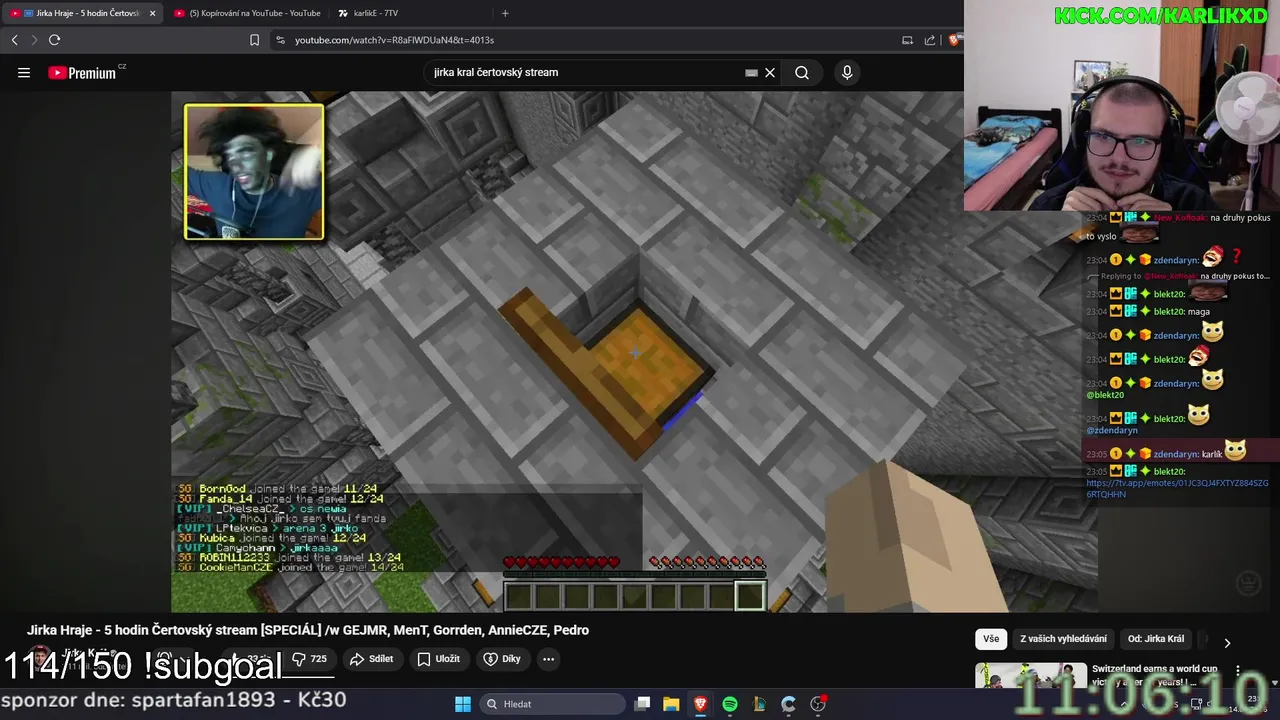Click the Hledat taskbar search box
The width and height of the screenshot is (1280, 720).
[553, 704]
